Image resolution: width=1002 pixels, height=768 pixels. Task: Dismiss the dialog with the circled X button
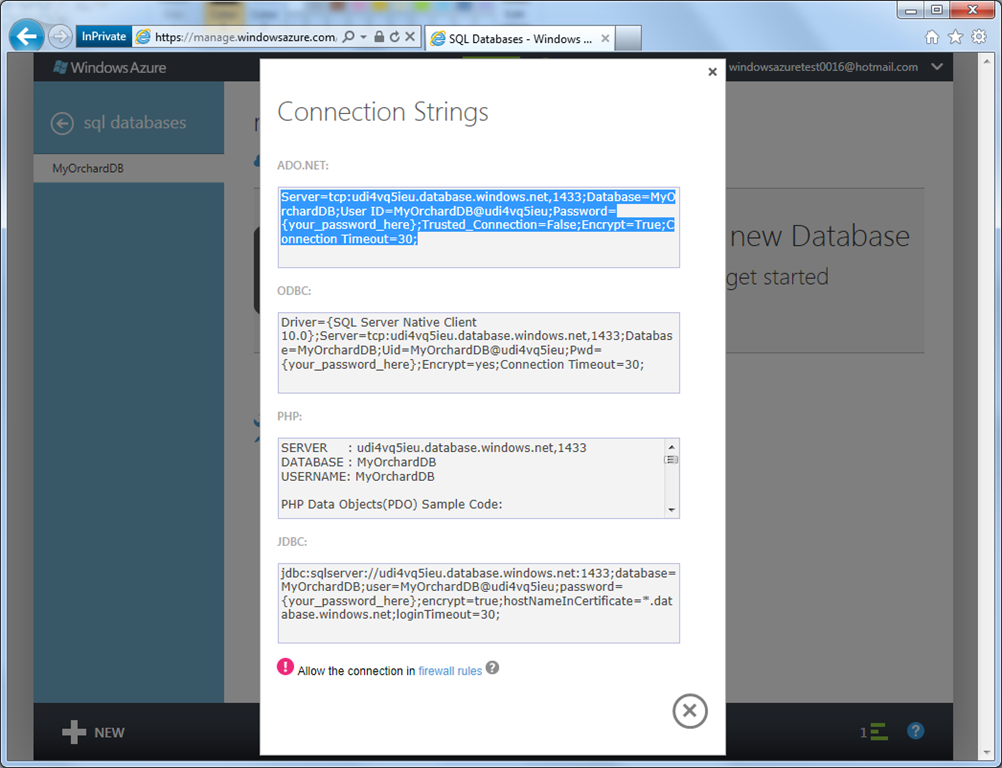click(689, 711)
